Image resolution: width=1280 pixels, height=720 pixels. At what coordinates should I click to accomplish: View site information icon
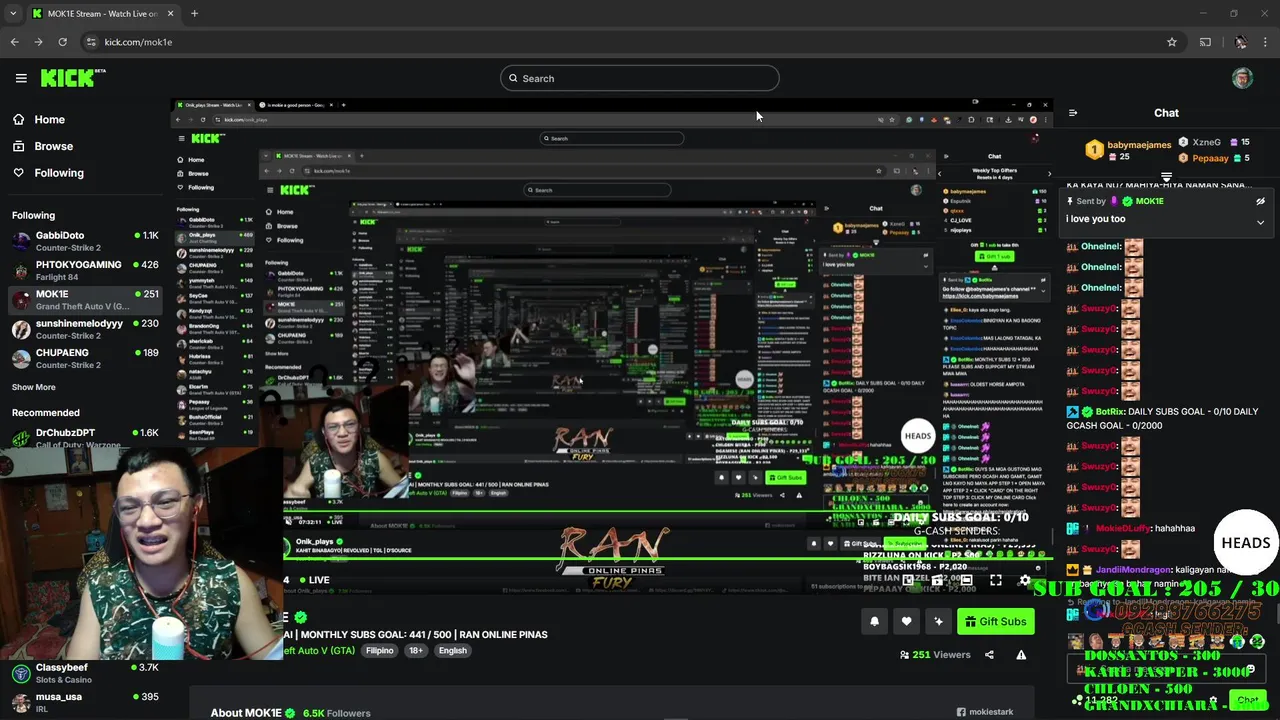91,42
